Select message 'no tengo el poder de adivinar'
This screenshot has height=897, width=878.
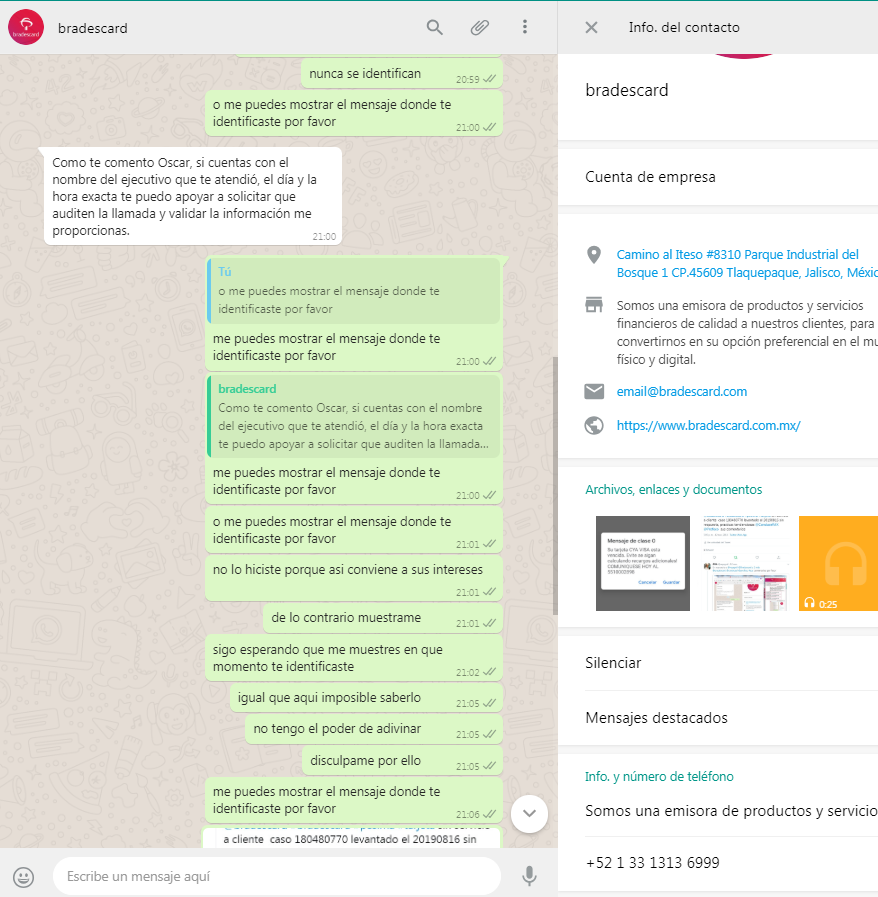(374, 729)
